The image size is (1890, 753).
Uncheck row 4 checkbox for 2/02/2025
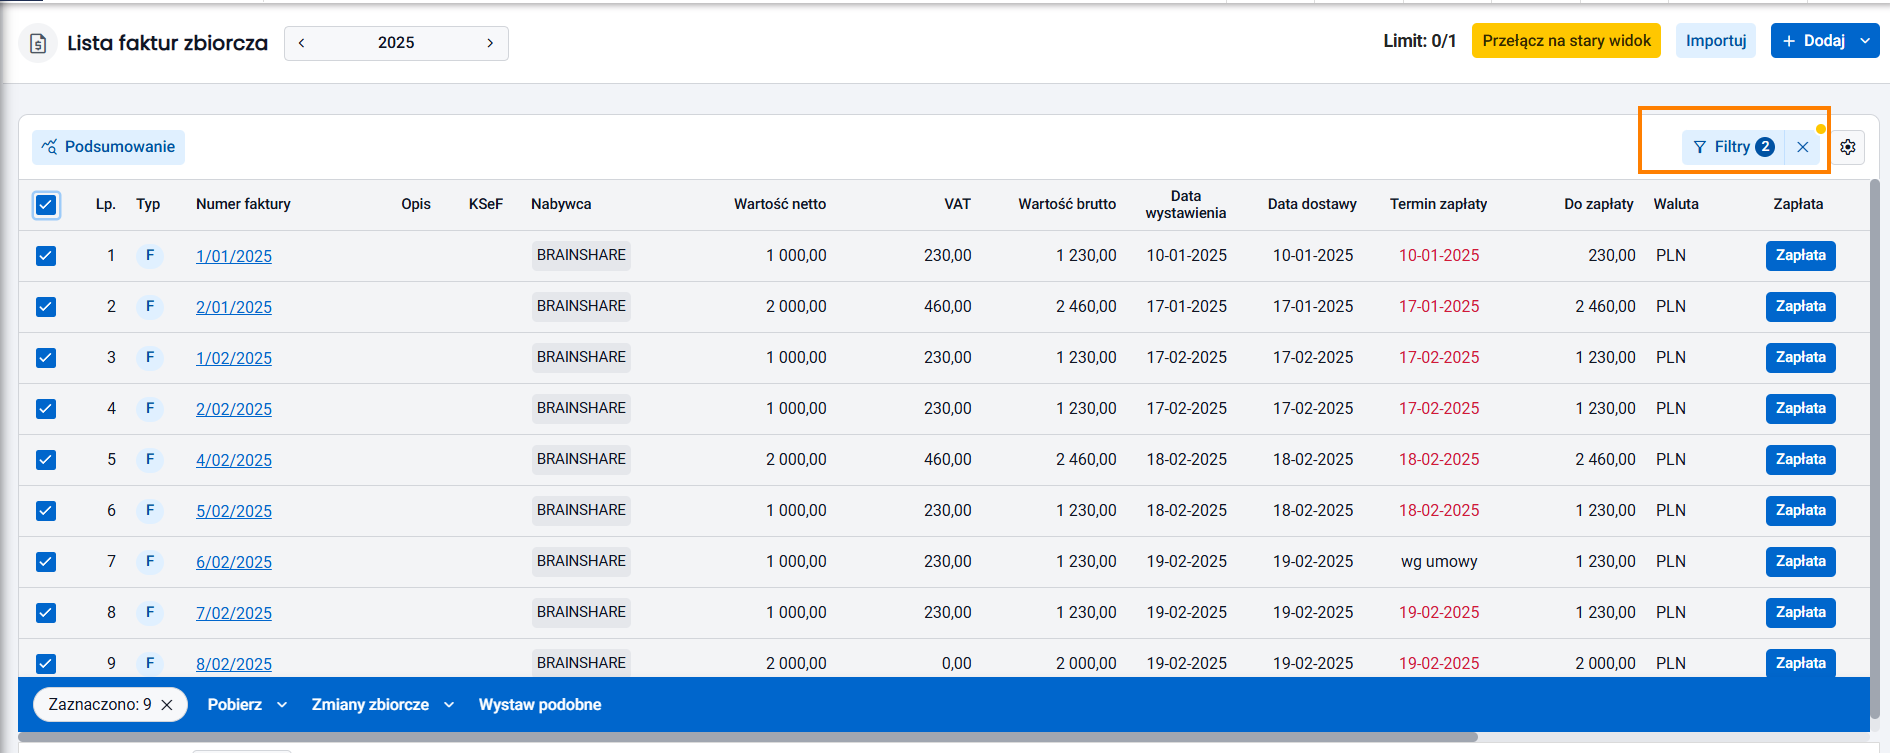(x=46, y=409)
